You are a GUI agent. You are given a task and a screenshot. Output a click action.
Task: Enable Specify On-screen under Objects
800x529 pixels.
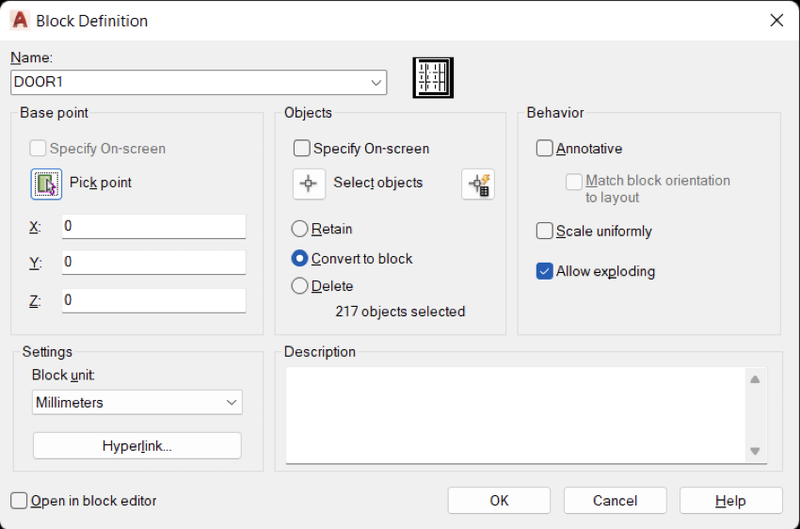pyautogui.click(x=302, y=148)
